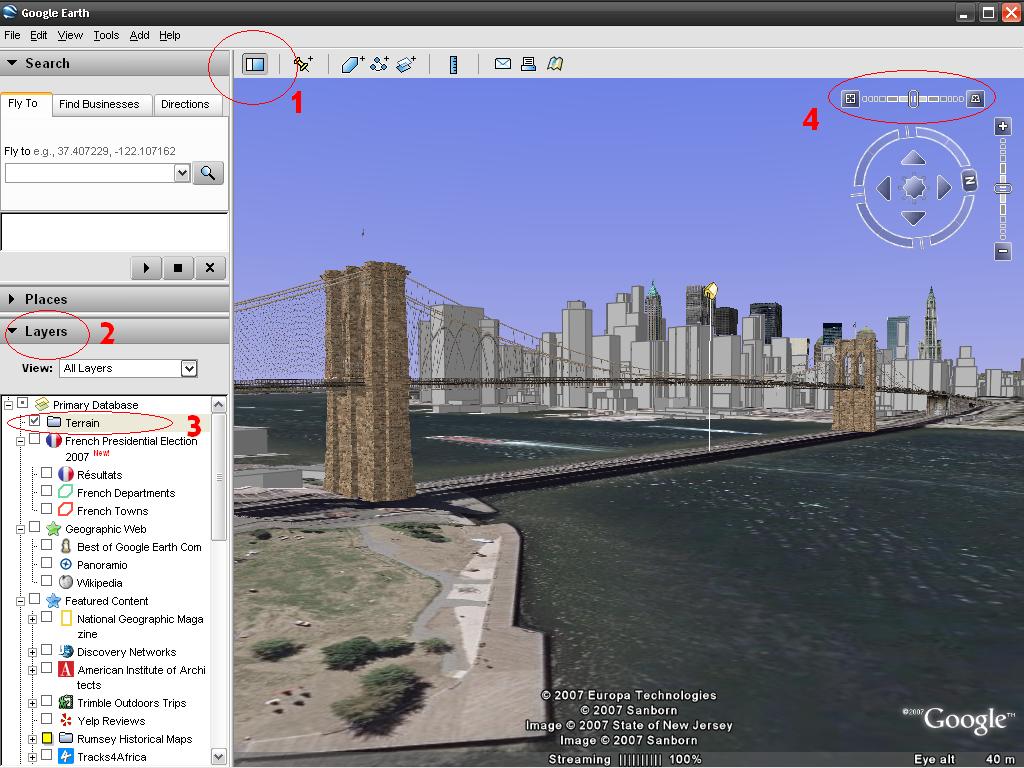Enable French Presidential Election layer checkbox

pos(35,440)
